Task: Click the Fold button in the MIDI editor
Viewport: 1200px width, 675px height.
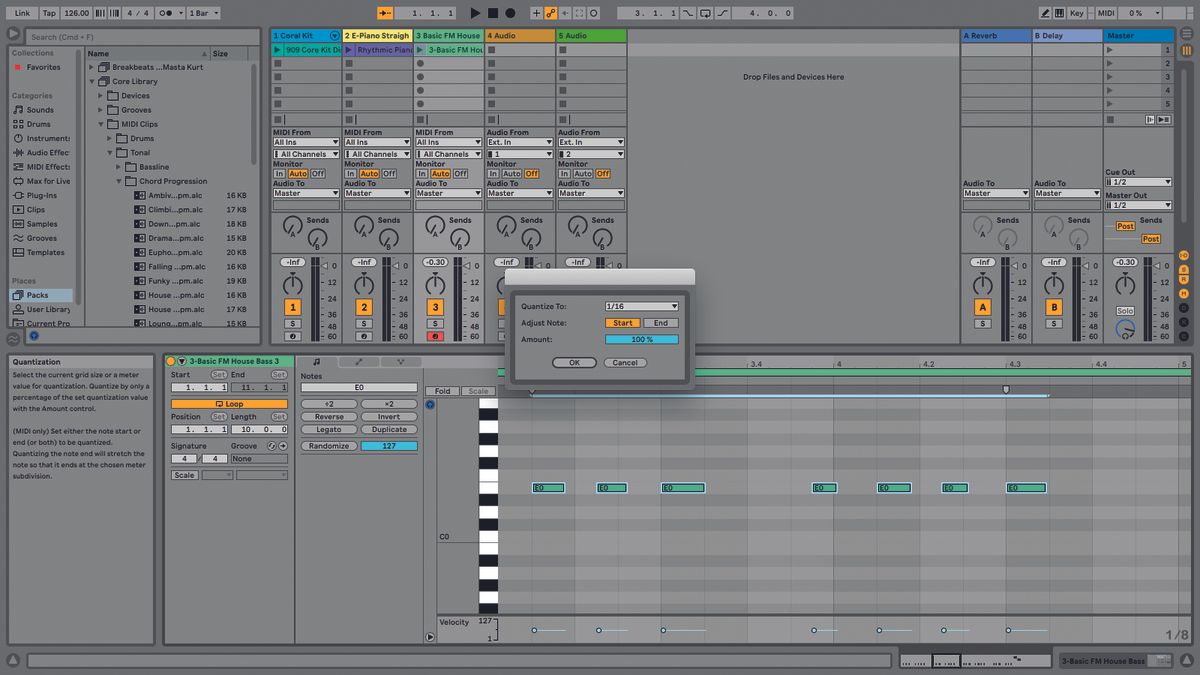Action: pos(443,391)
